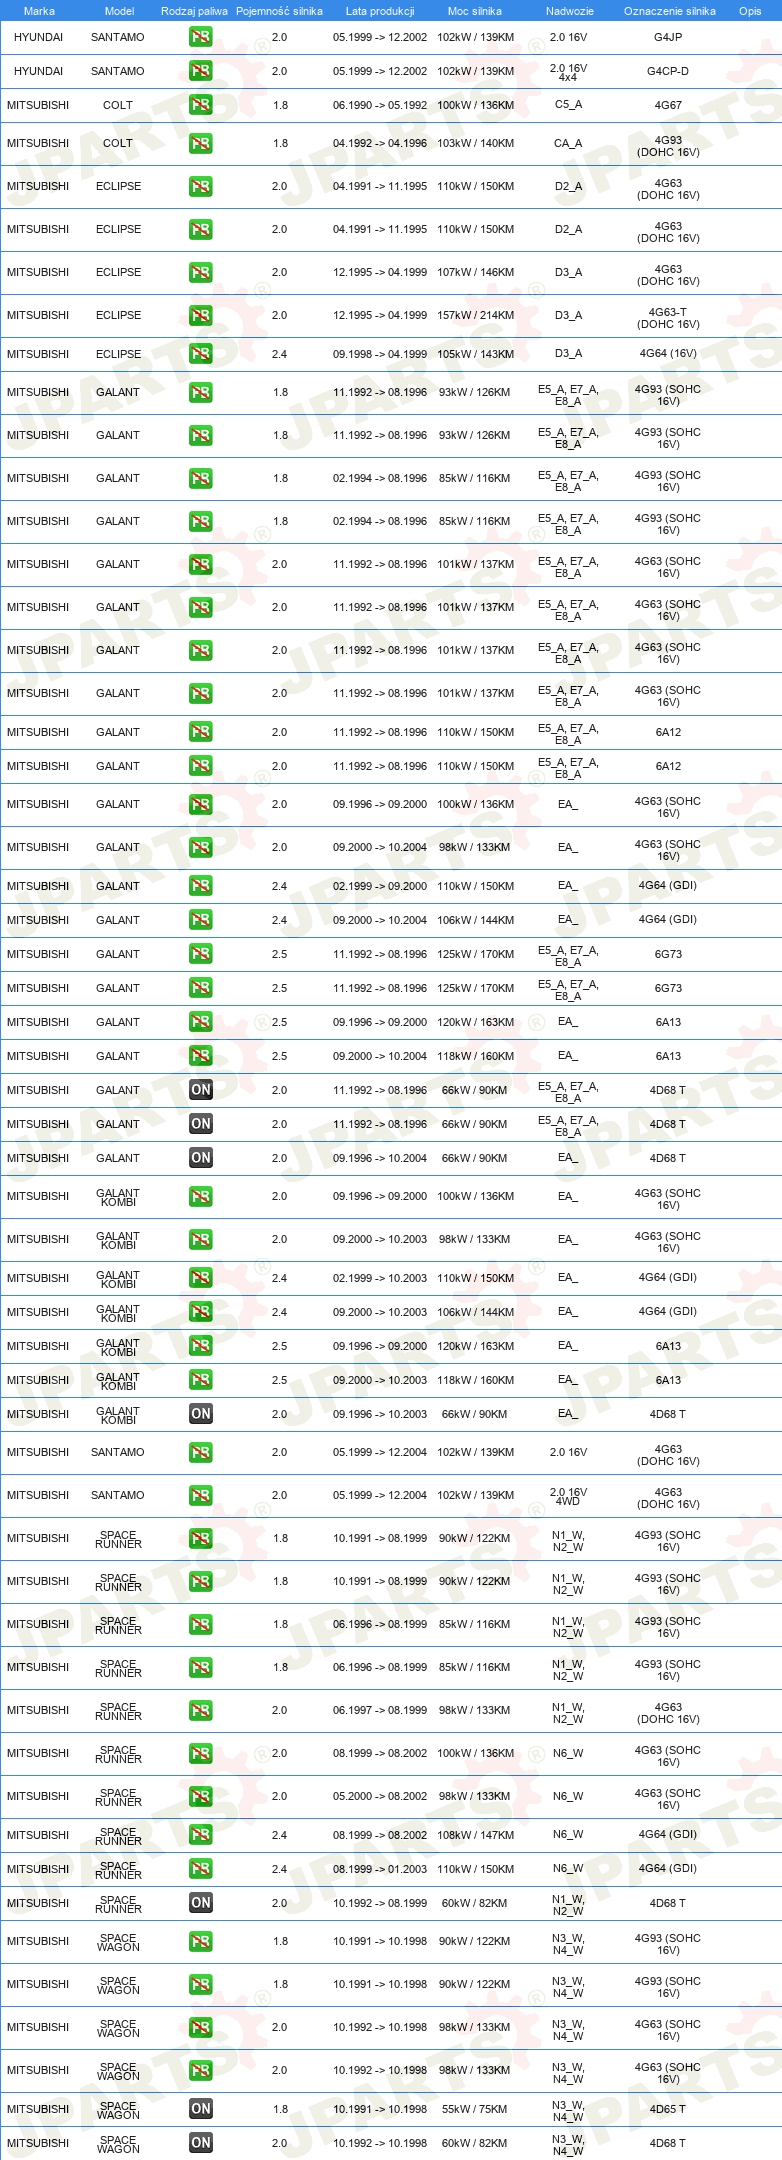Image resolution: width=782 pixels, height=2160 pixels.
Task: Select capacity 2.4 in Eclipse row
Action: click(x=279, y=354)
